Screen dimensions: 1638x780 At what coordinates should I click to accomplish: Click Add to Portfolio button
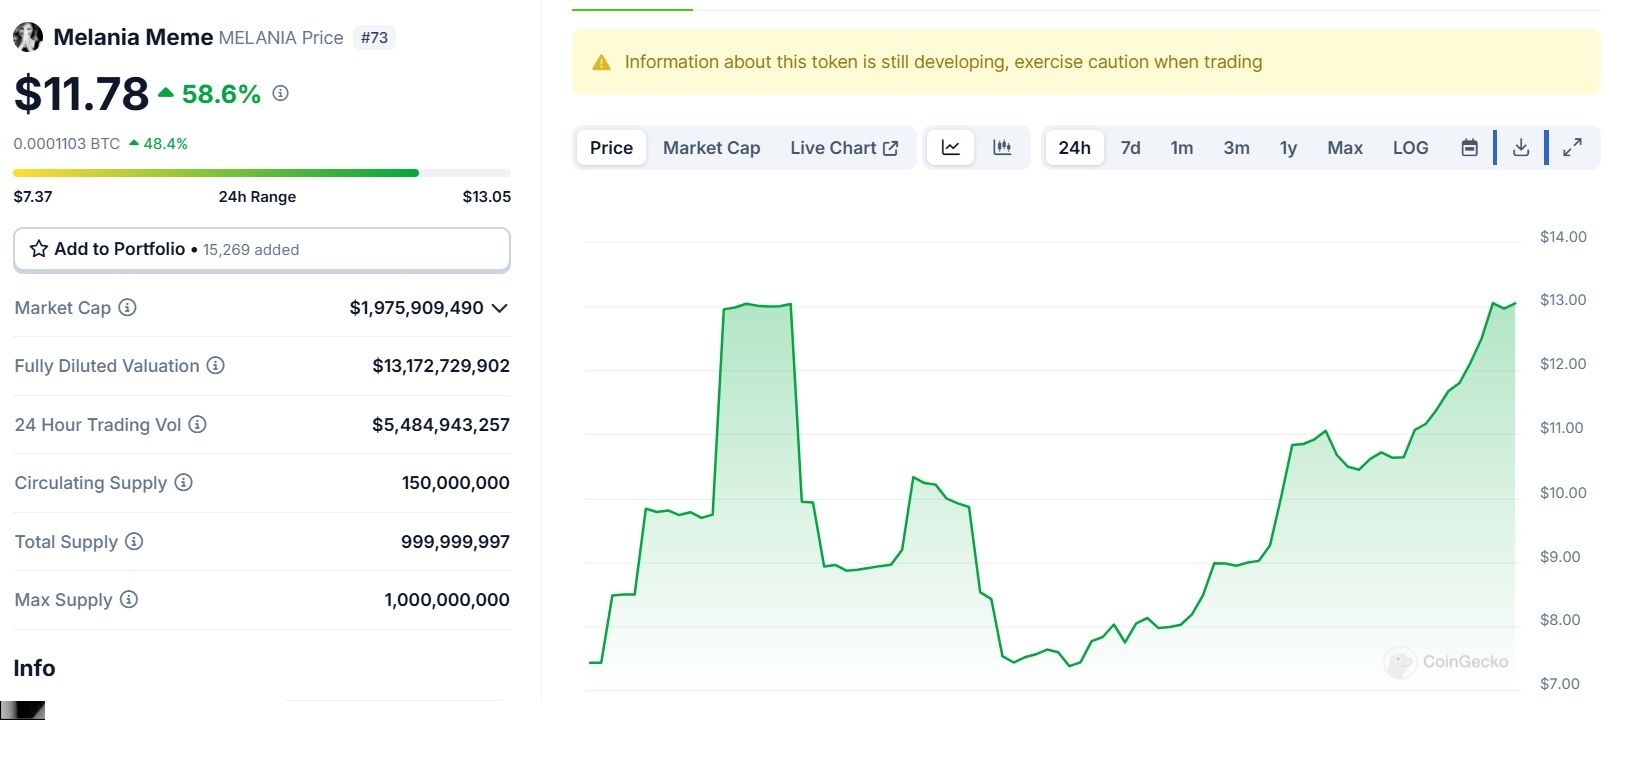pyautogui.click(x=262, y=249)
